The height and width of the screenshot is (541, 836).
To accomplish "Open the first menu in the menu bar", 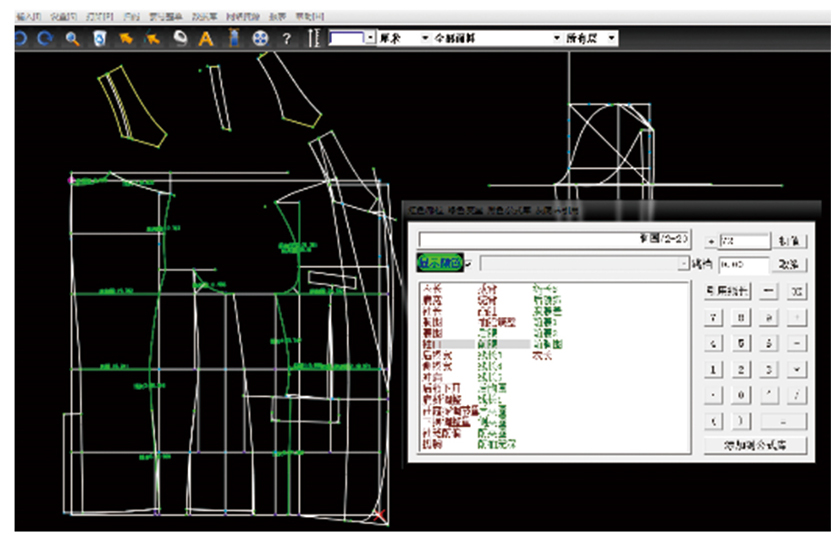I will tap(27, 17).
